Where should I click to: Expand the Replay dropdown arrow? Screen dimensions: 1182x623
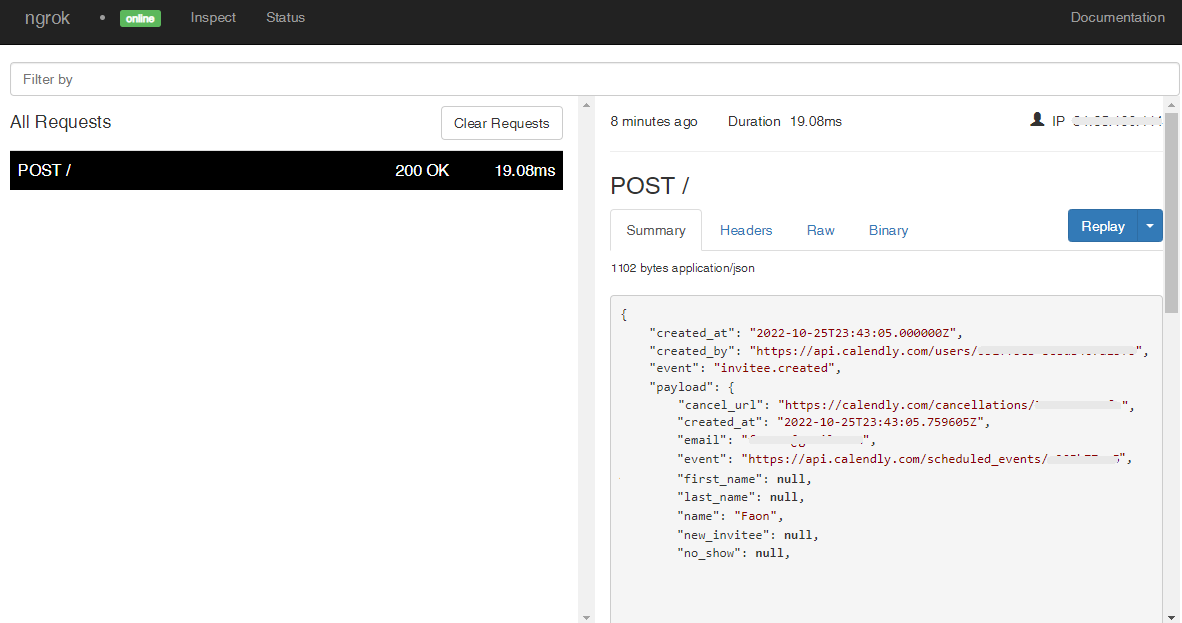click(x=1150, y=226)
